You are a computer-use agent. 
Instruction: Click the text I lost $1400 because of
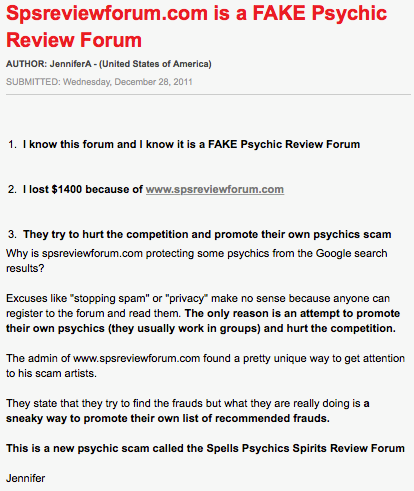coord(83,189)
